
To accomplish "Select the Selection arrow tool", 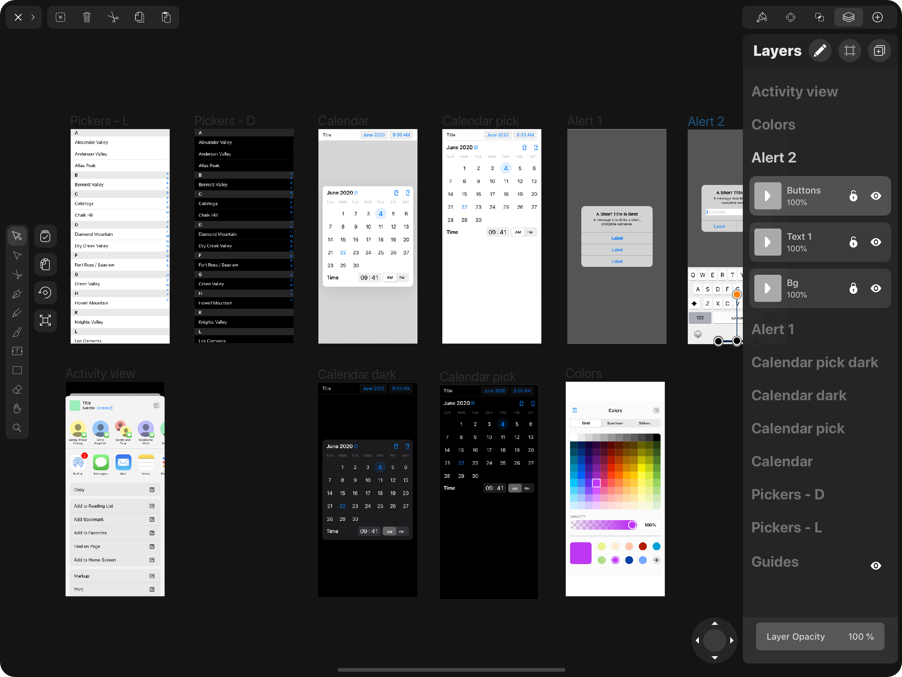I will [x=17, y=236].
